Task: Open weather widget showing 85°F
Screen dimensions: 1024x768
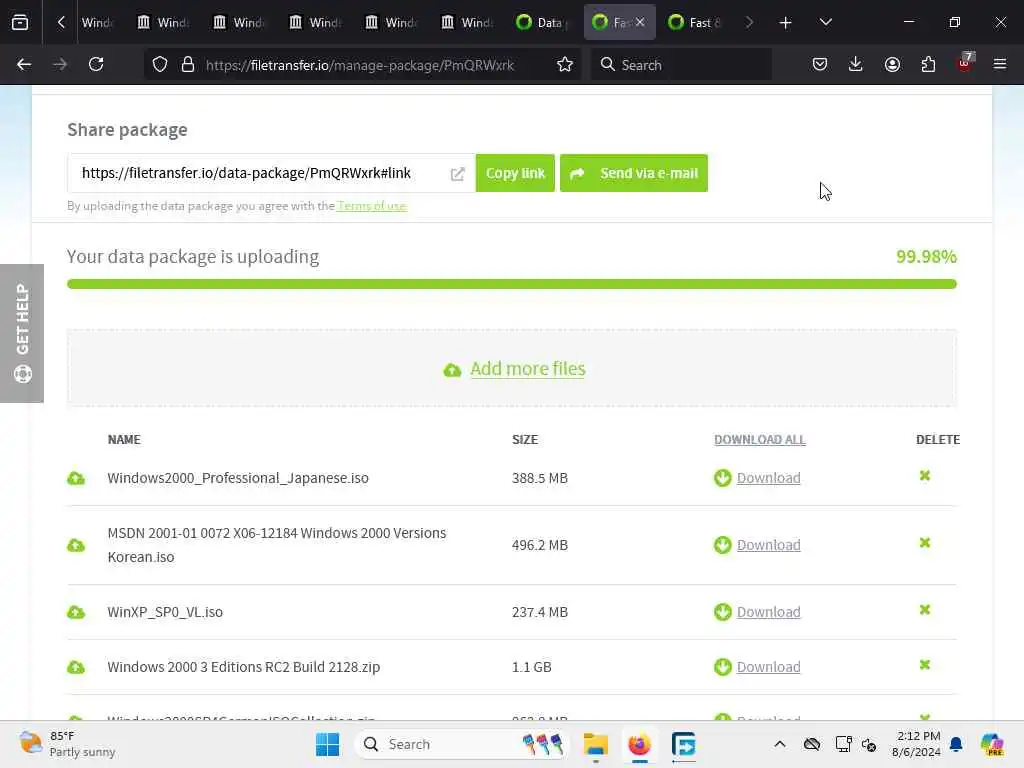Action: point(67,744)
